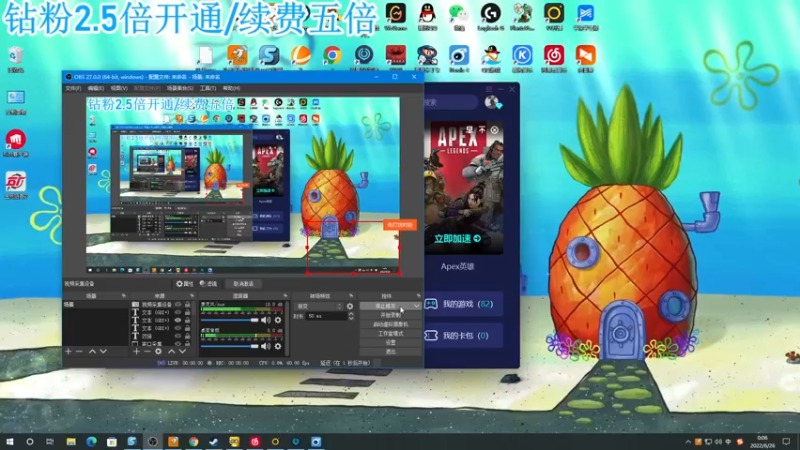Hide the 视频采集设备 source via eye icon
The width and height of the screenshot is (800, 450).
[x=178, y=305]
